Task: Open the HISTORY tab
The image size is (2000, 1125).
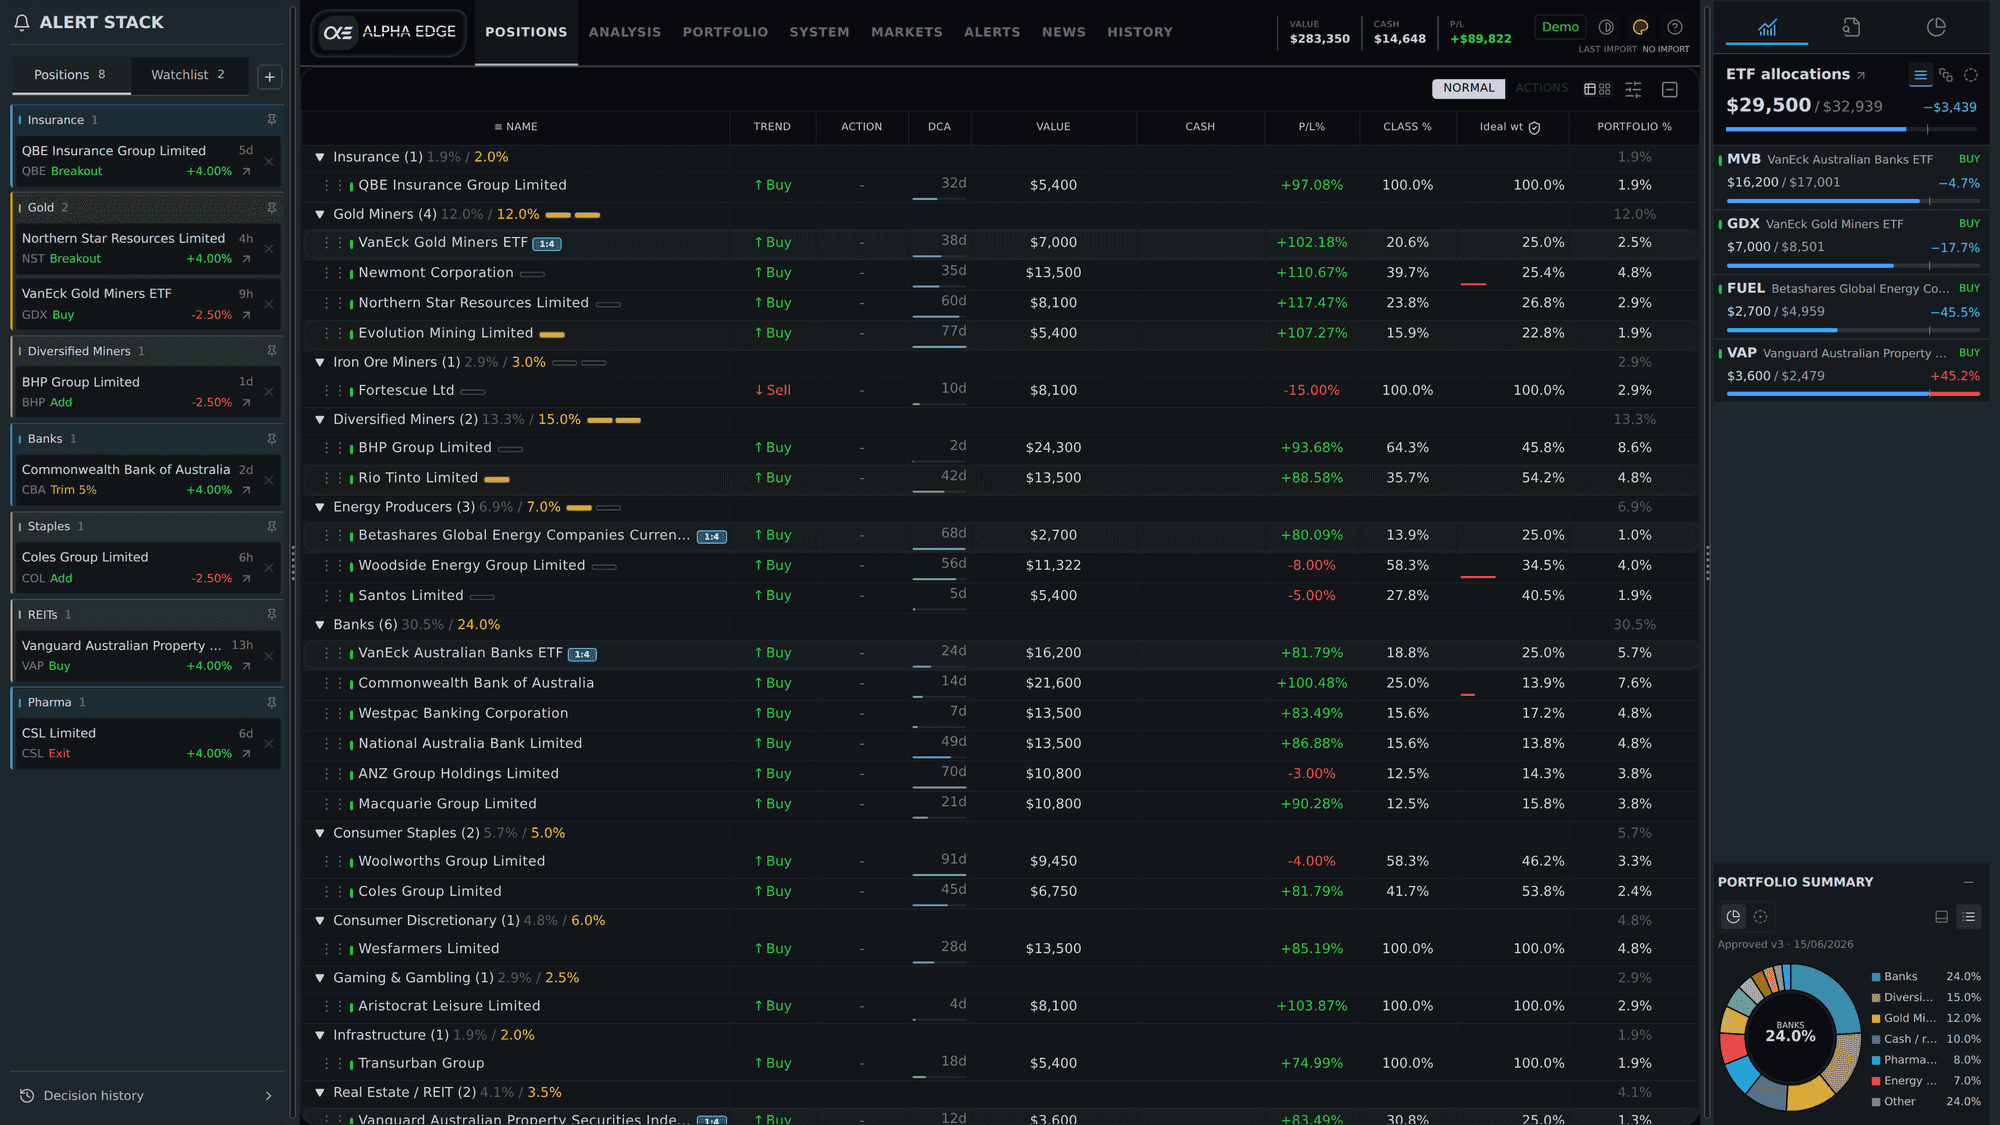Action: [1139, 32]
